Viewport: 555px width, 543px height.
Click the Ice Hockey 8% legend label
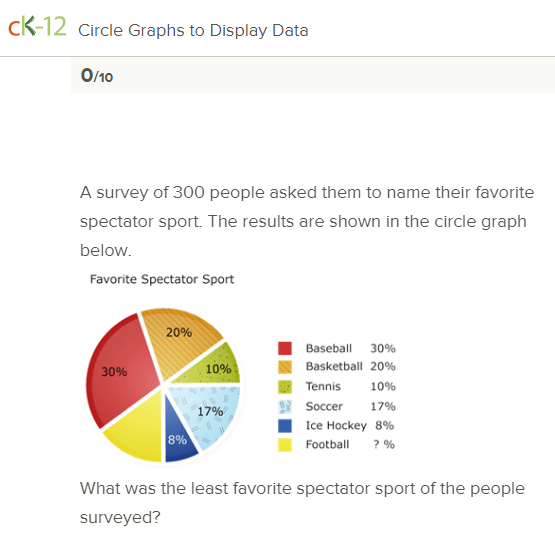click(350, 425)
